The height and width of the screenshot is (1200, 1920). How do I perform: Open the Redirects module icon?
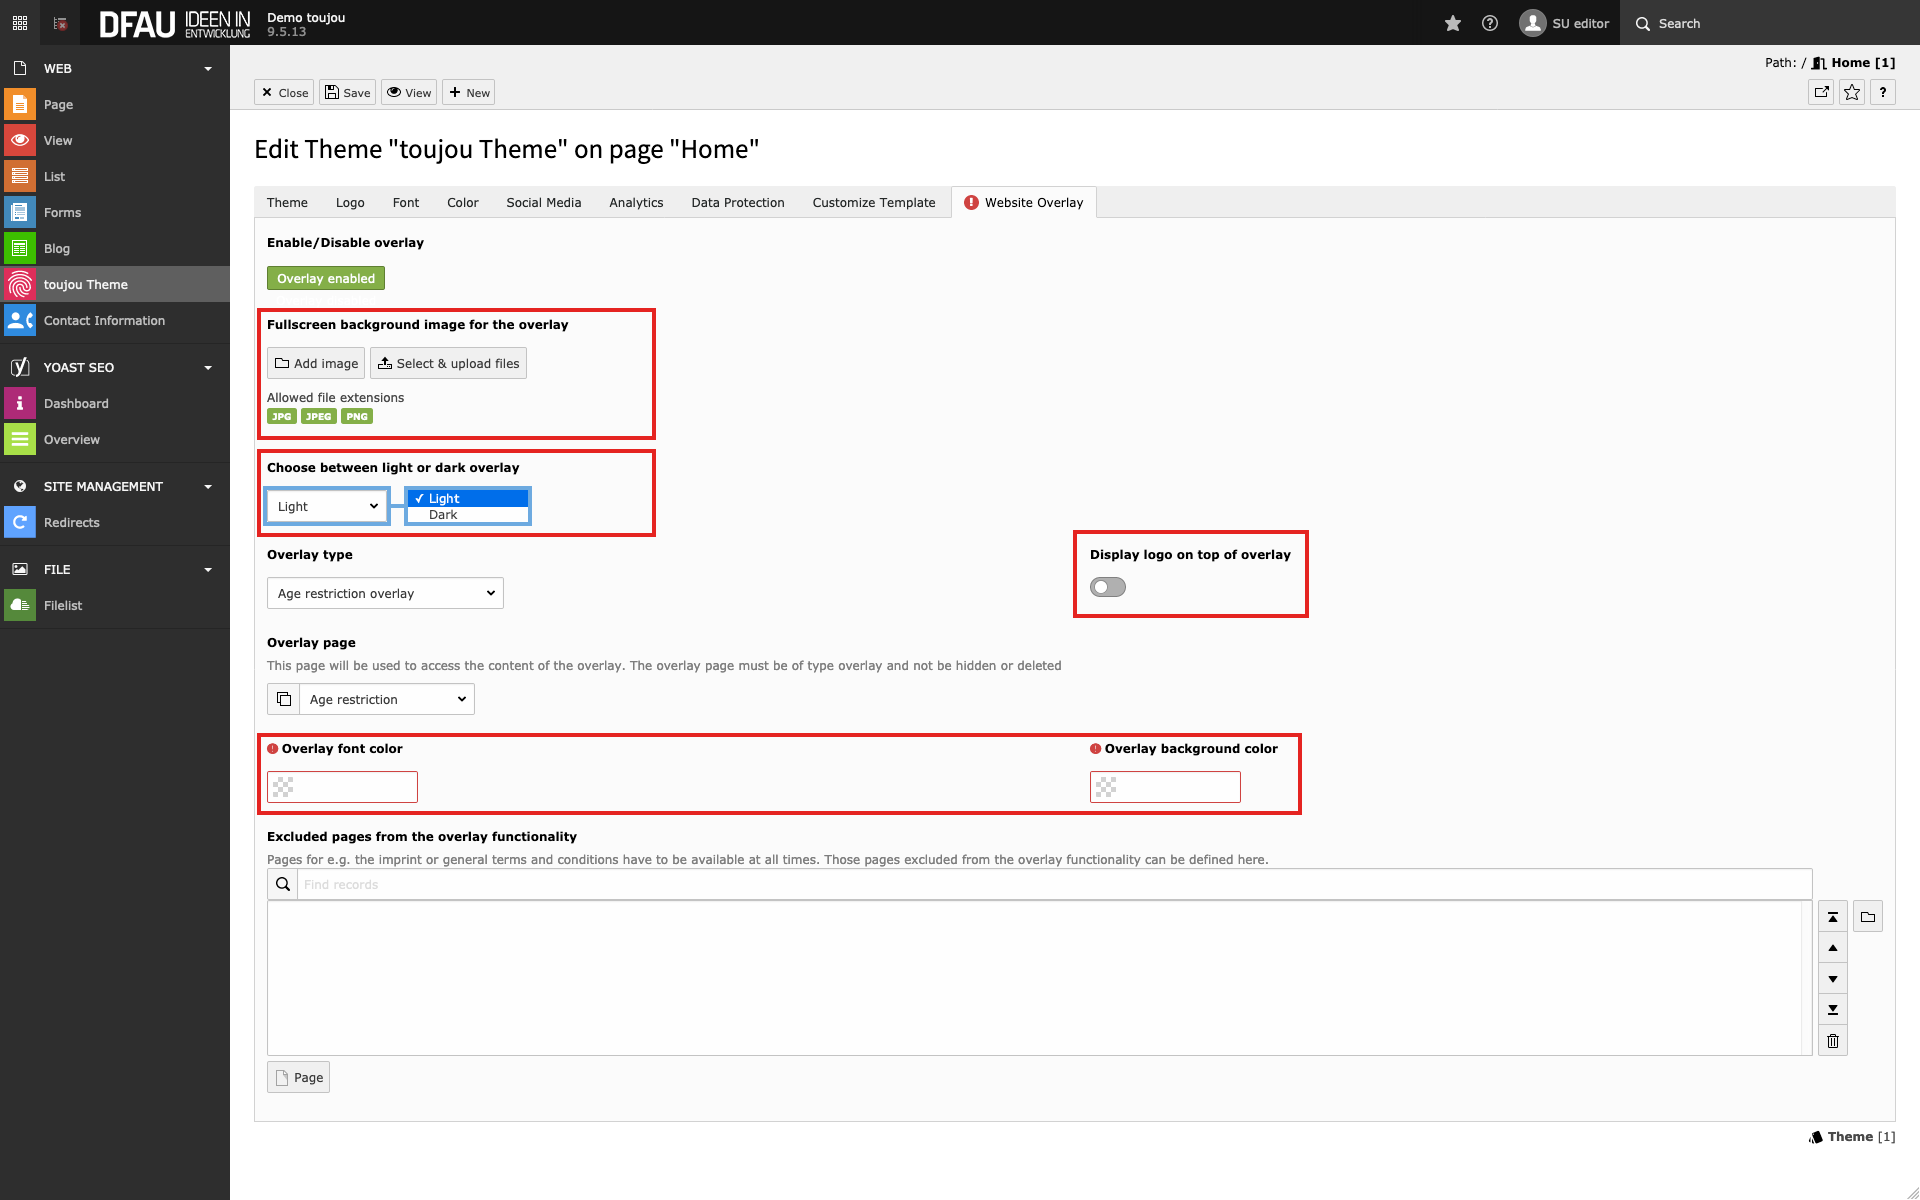pyautogui.click(x=19, y=522)
